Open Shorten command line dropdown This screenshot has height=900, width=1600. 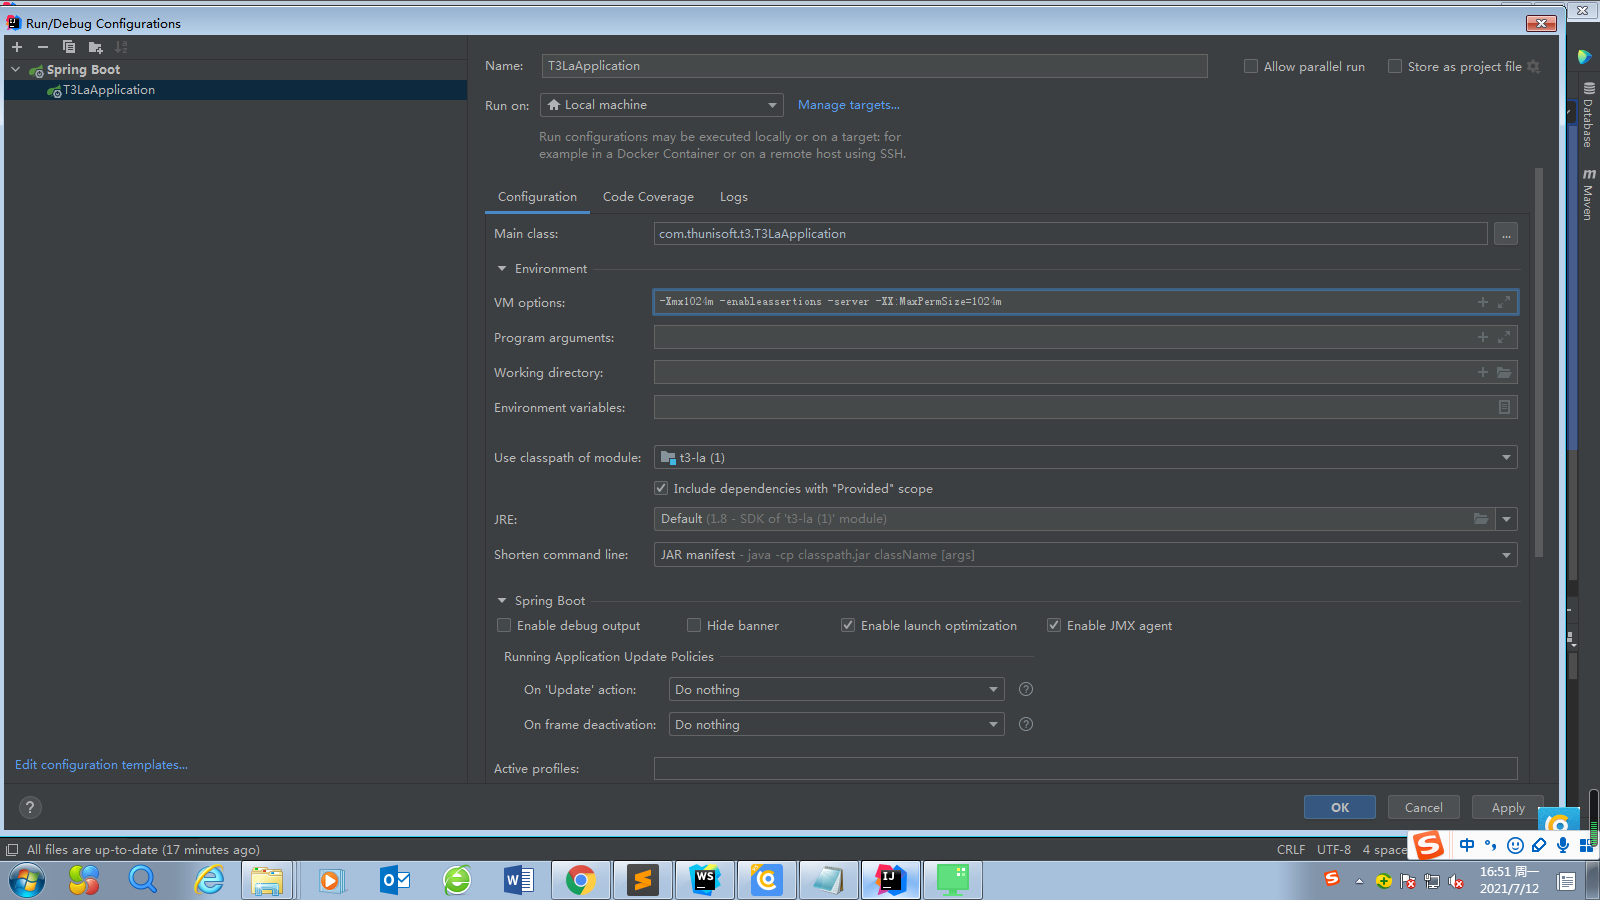click(1085, 554)
